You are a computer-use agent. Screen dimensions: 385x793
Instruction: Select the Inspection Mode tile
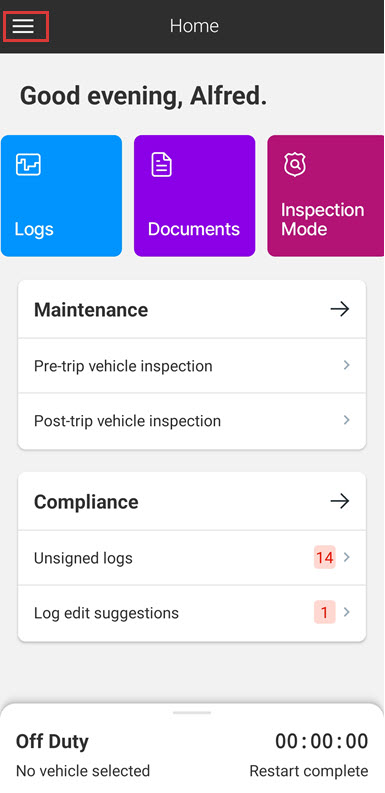pyautogui.click(x=325, y=196)
